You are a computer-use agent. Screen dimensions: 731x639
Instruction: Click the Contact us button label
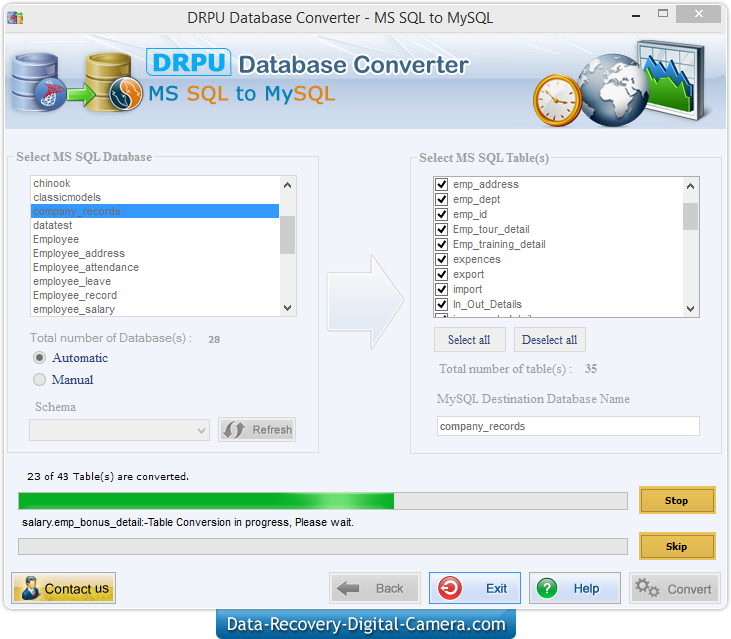[x=76, y=589]
